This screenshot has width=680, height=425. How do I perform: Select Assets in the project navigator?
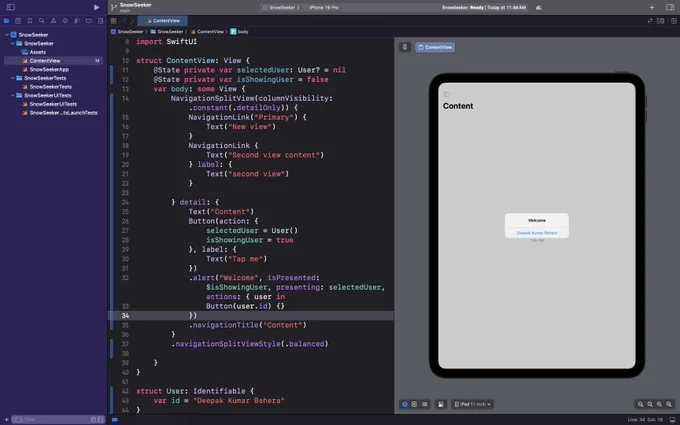(x=34, y=52)
